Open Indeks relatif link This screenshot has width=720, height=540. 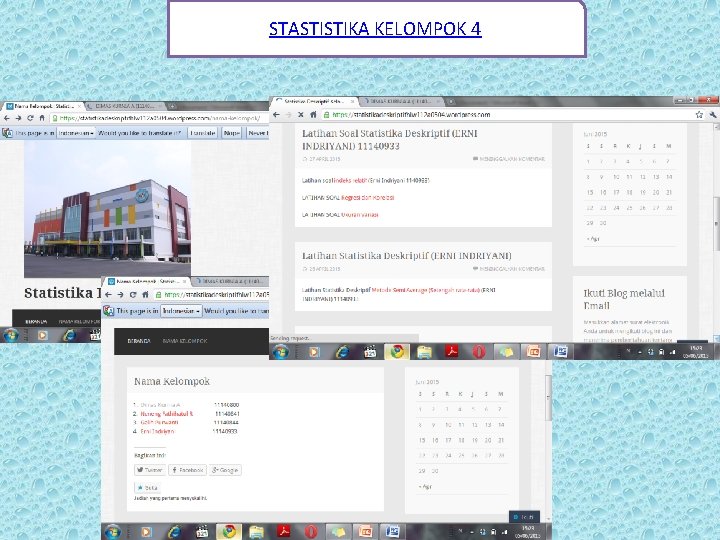pos(350,180)
